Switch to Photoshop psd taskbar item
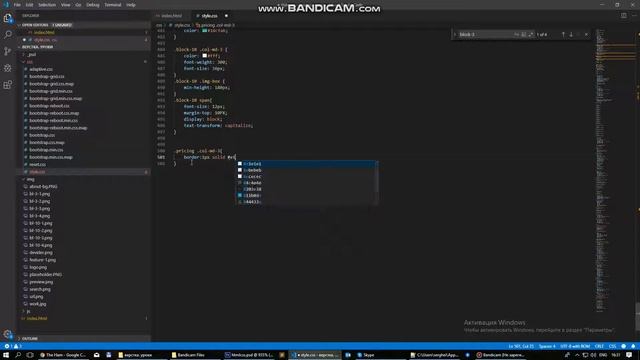Screen dimensions: 640x360 click(x=249, y=355)
